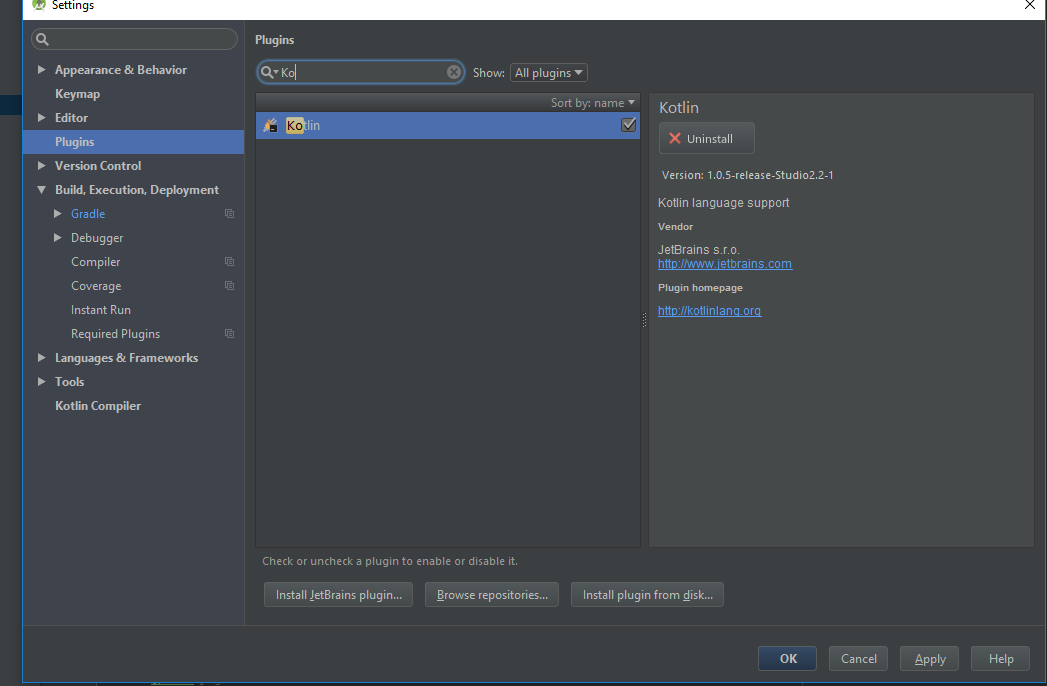1047x686 pixels.
Task: Open the kotlinlang.org homepage link
Action: coord(709,311)
